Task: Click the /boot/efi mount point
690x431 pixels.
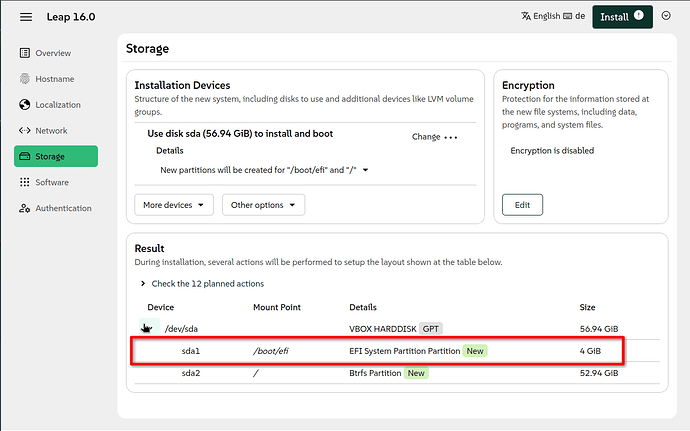Action: (271, 351)
